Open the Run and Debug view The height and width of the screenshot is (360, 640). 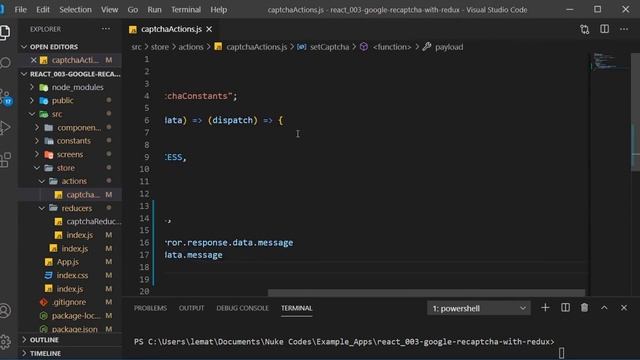pyautogui.click(x=5, y=128)
